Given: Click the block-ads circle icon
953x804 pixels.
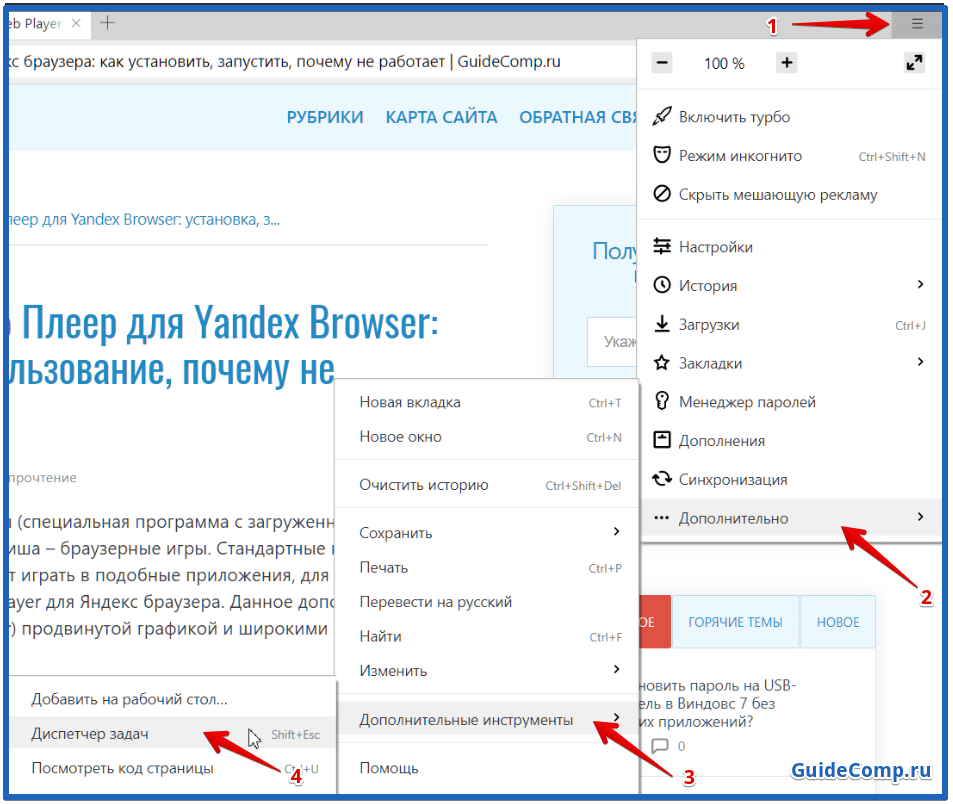Looking at the screenshot, I should (x=661, y=194).
